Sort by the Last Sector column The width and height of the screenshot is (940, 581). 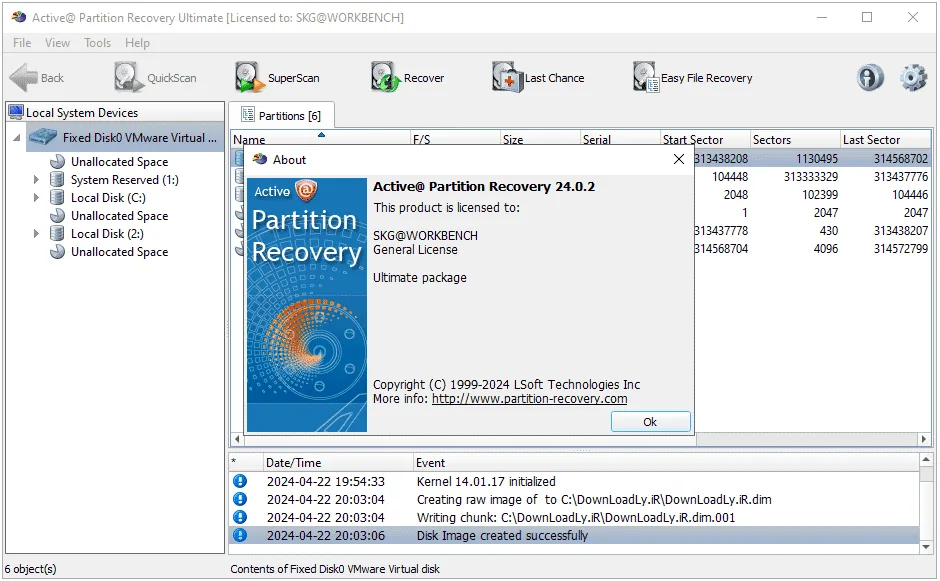click(x=885, y=139)
